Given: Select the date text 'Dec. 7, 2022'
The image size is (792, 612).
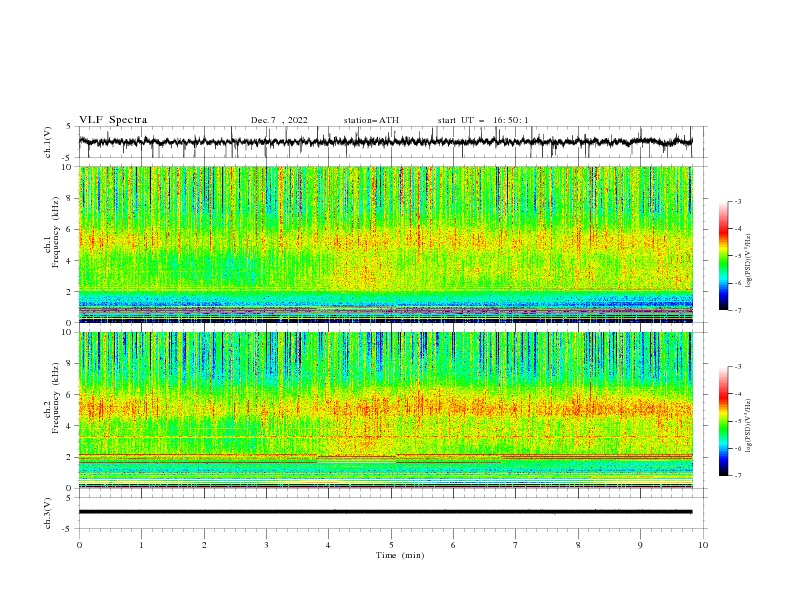Looking at the screenshot, I should 279,120.
